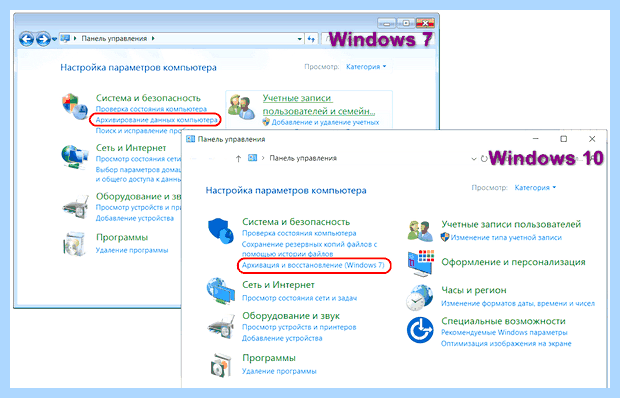Click Добавление устройства in Windows 7 window
The height and width of the screenshot is (398, 620).
pos(134,218)
